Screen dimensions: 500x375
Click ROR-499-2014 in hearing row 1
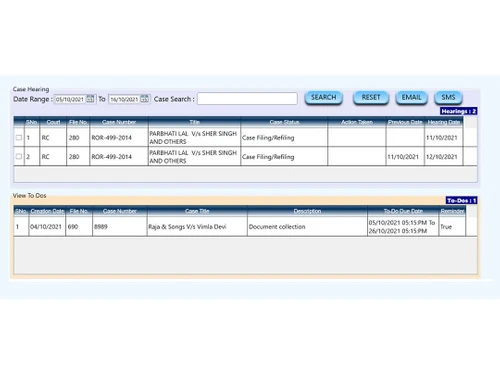[x=112, y=138]
